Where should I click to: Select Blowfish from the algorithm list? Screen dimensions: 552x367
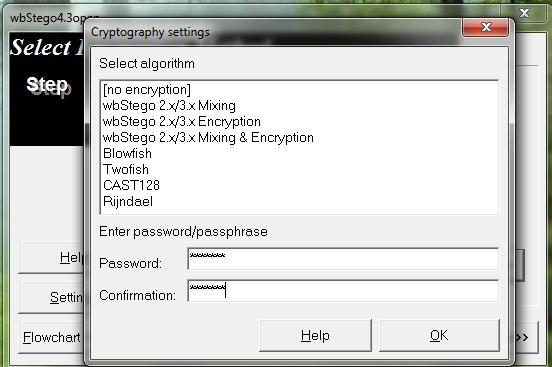pyautogui.click(x=127, y=154)
